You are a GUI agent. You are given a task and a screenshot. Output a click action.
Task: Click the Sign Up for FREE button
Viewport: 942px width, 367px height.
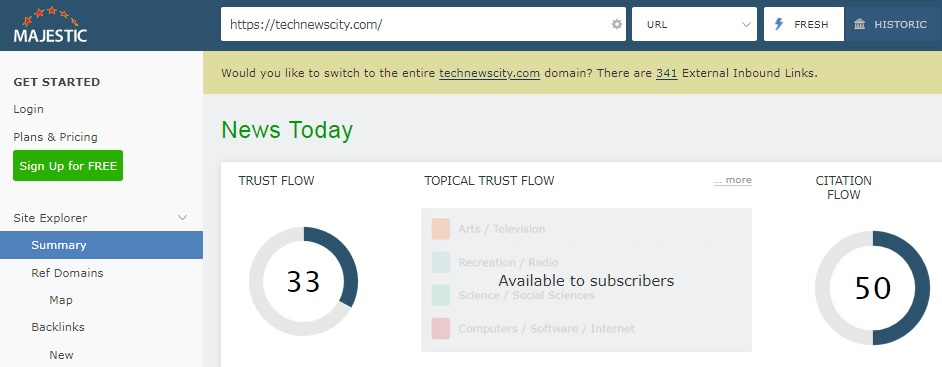pos(68,166)
